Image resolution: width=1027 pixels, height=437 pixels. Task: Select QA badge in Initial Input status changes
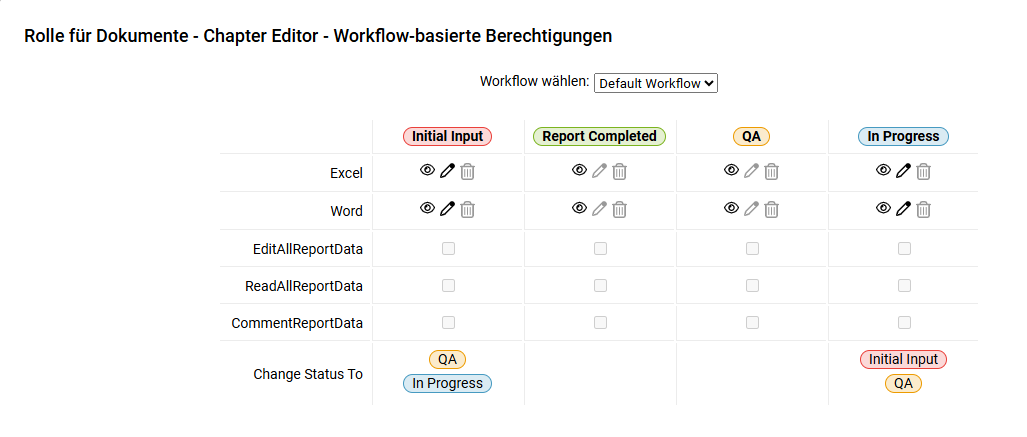pyautogui.click(x=447, y=359)
